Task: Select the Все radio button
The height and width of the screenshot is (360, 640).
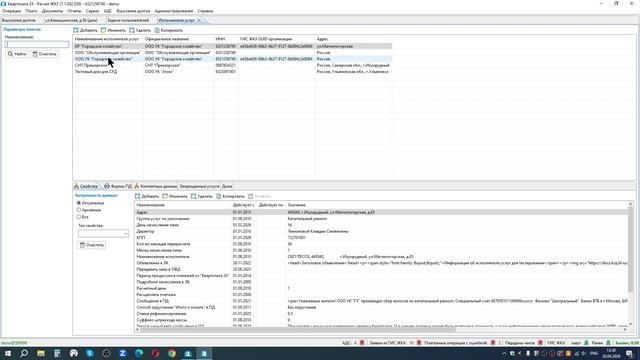Action: click(x=79, y=217)
